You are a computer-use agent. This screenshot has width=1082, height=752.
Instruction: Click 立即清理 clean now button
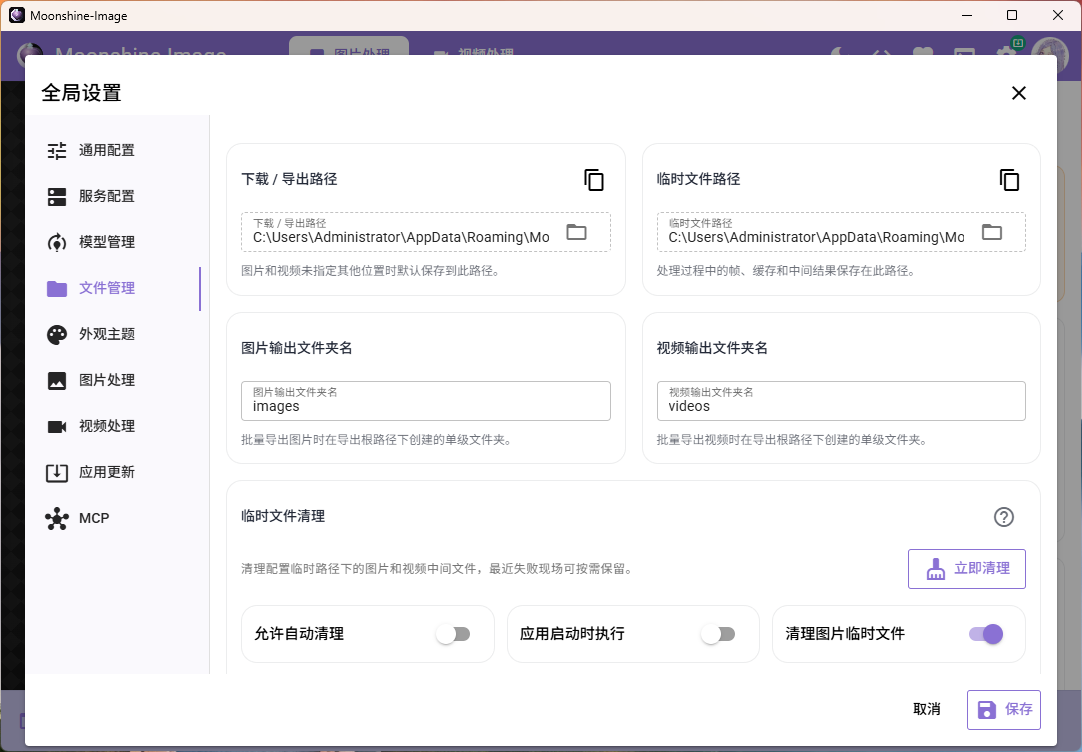coord(966,569)
